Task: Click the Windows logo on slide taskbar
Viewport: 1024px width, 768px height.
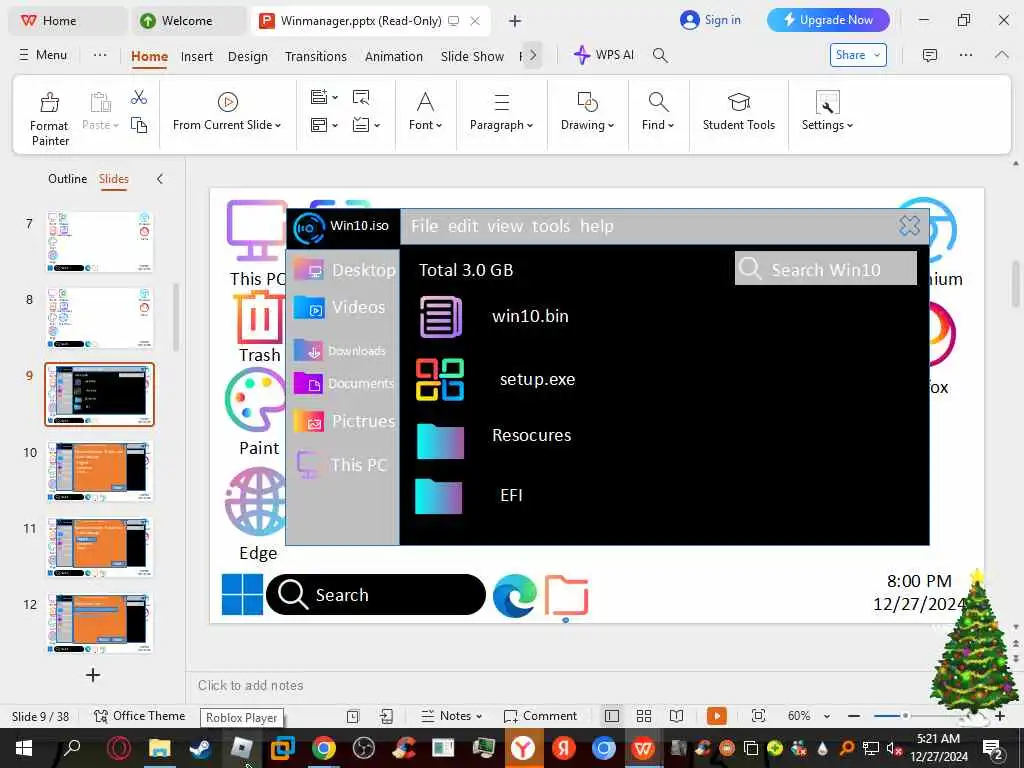Action: click(242, 594)
